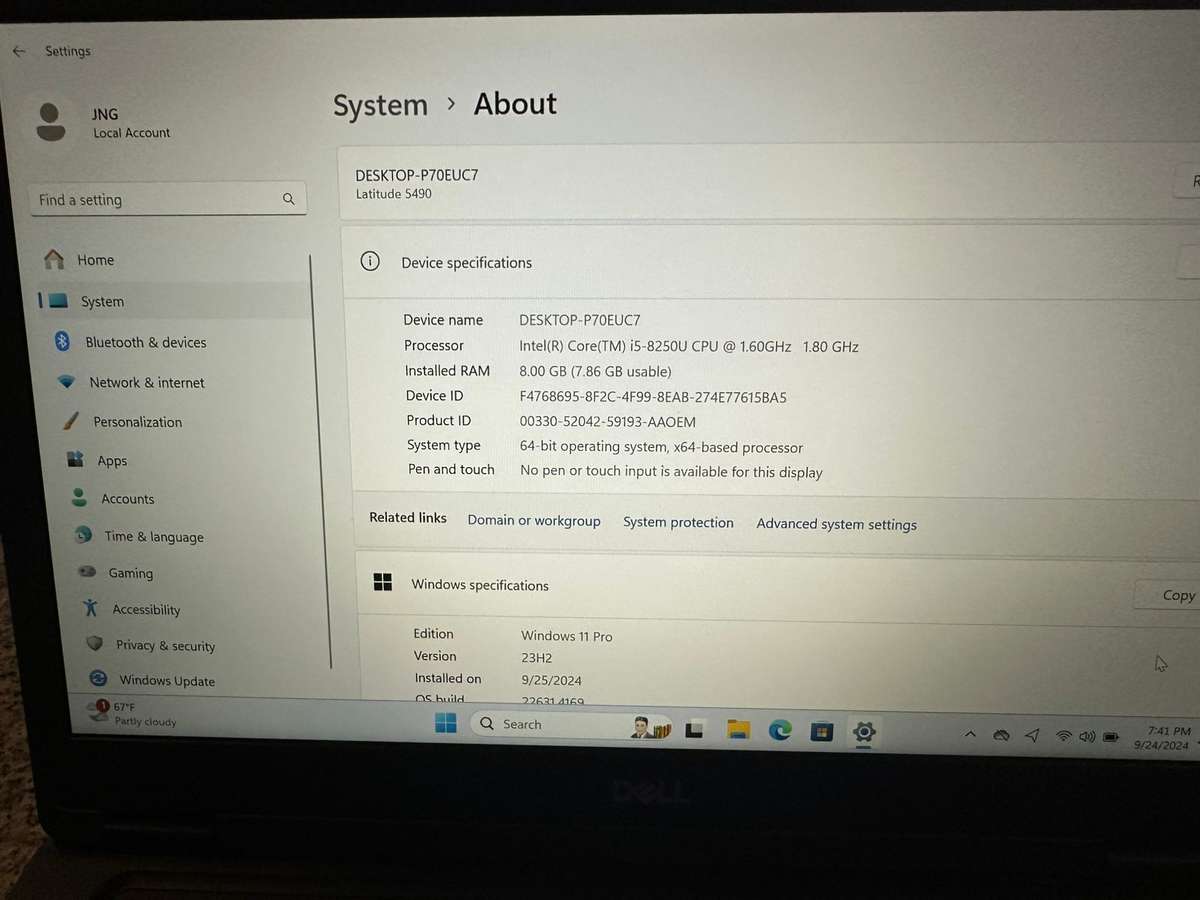This screenshot has width=1200, height=900.
Task: Open the Personalization brush icon
Action: coord(69,421)
